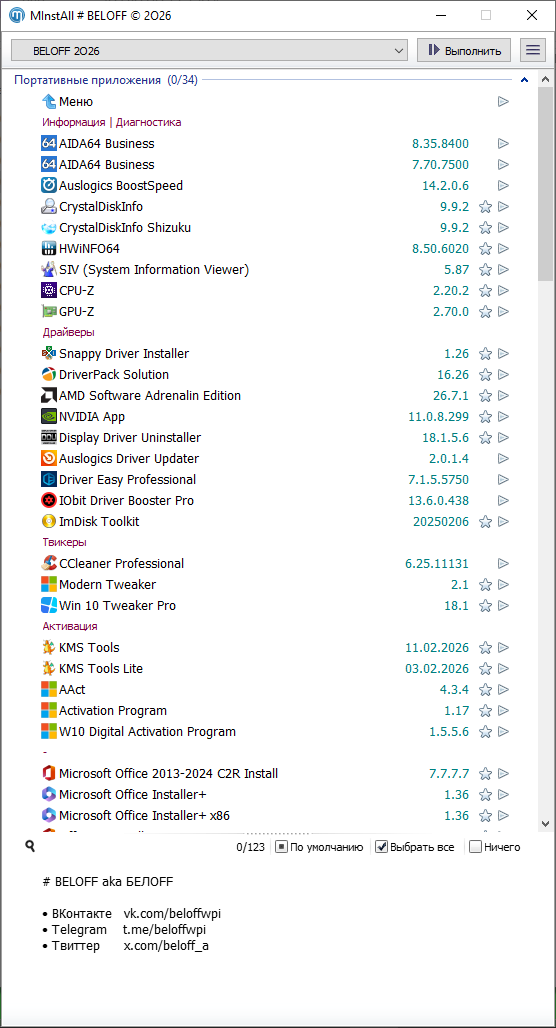Click the search magnifier icon

30,846
